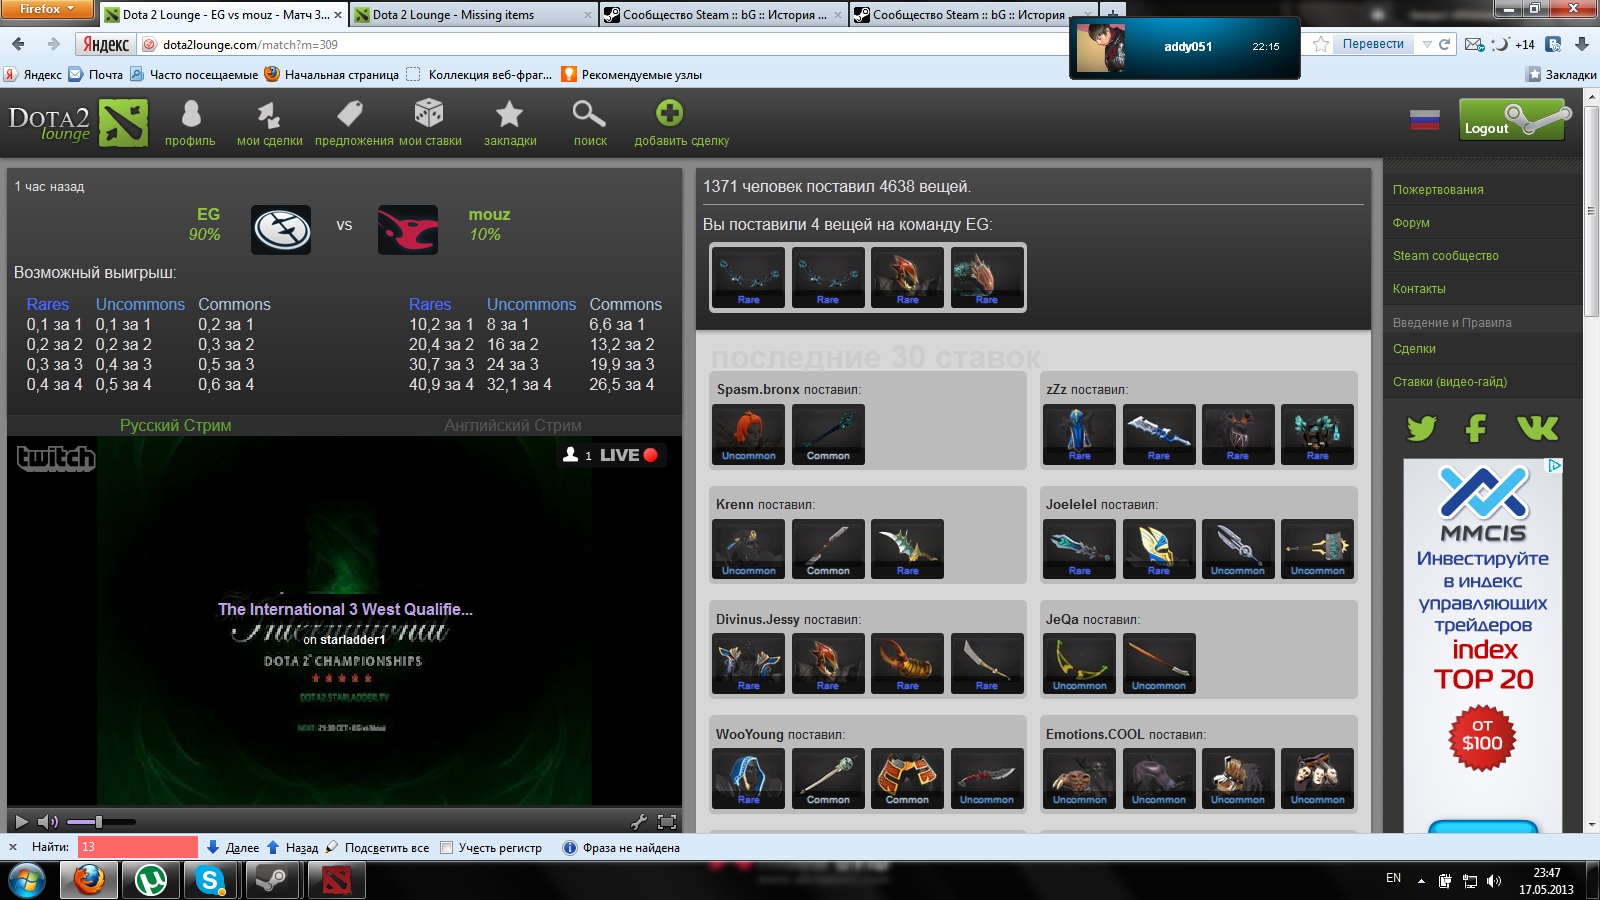Screen dimensions: 1600x900
Task: Click the system tray volume icon
Action: pyautogui.click(x=1494, y=881)
